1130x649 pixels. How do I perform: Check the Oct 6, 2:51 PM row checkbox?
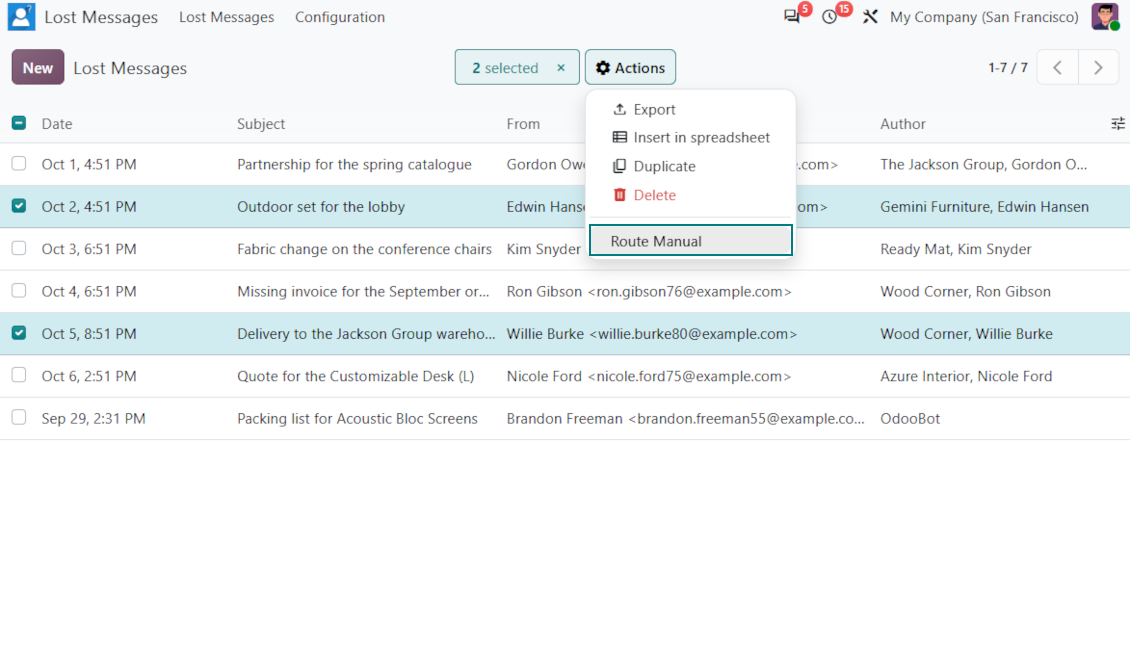(x=19, y=375)
